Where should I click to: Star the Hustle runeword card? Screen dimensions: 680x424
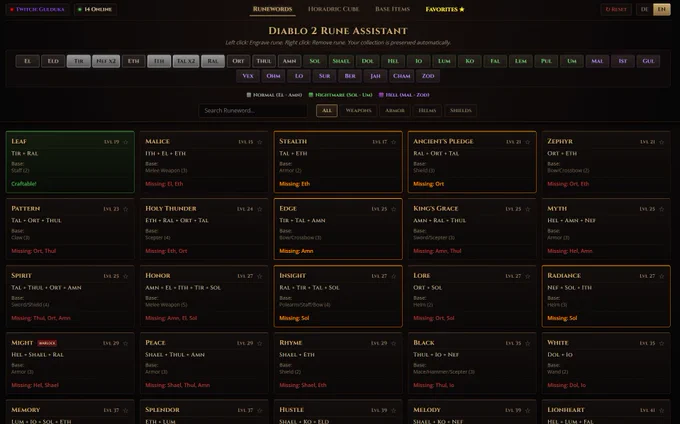pyautogui.click(x=393, y=411)
